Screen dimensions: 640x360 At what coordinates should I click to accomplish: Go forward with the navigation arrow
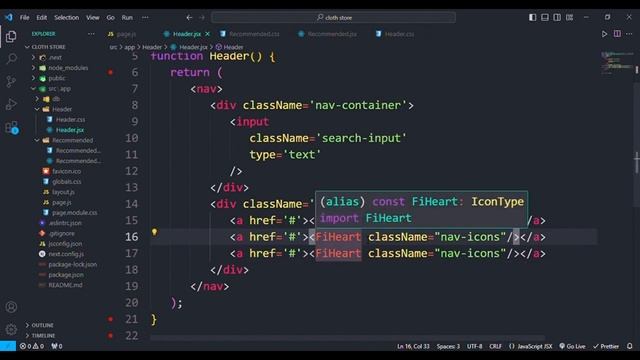(202, 18)
